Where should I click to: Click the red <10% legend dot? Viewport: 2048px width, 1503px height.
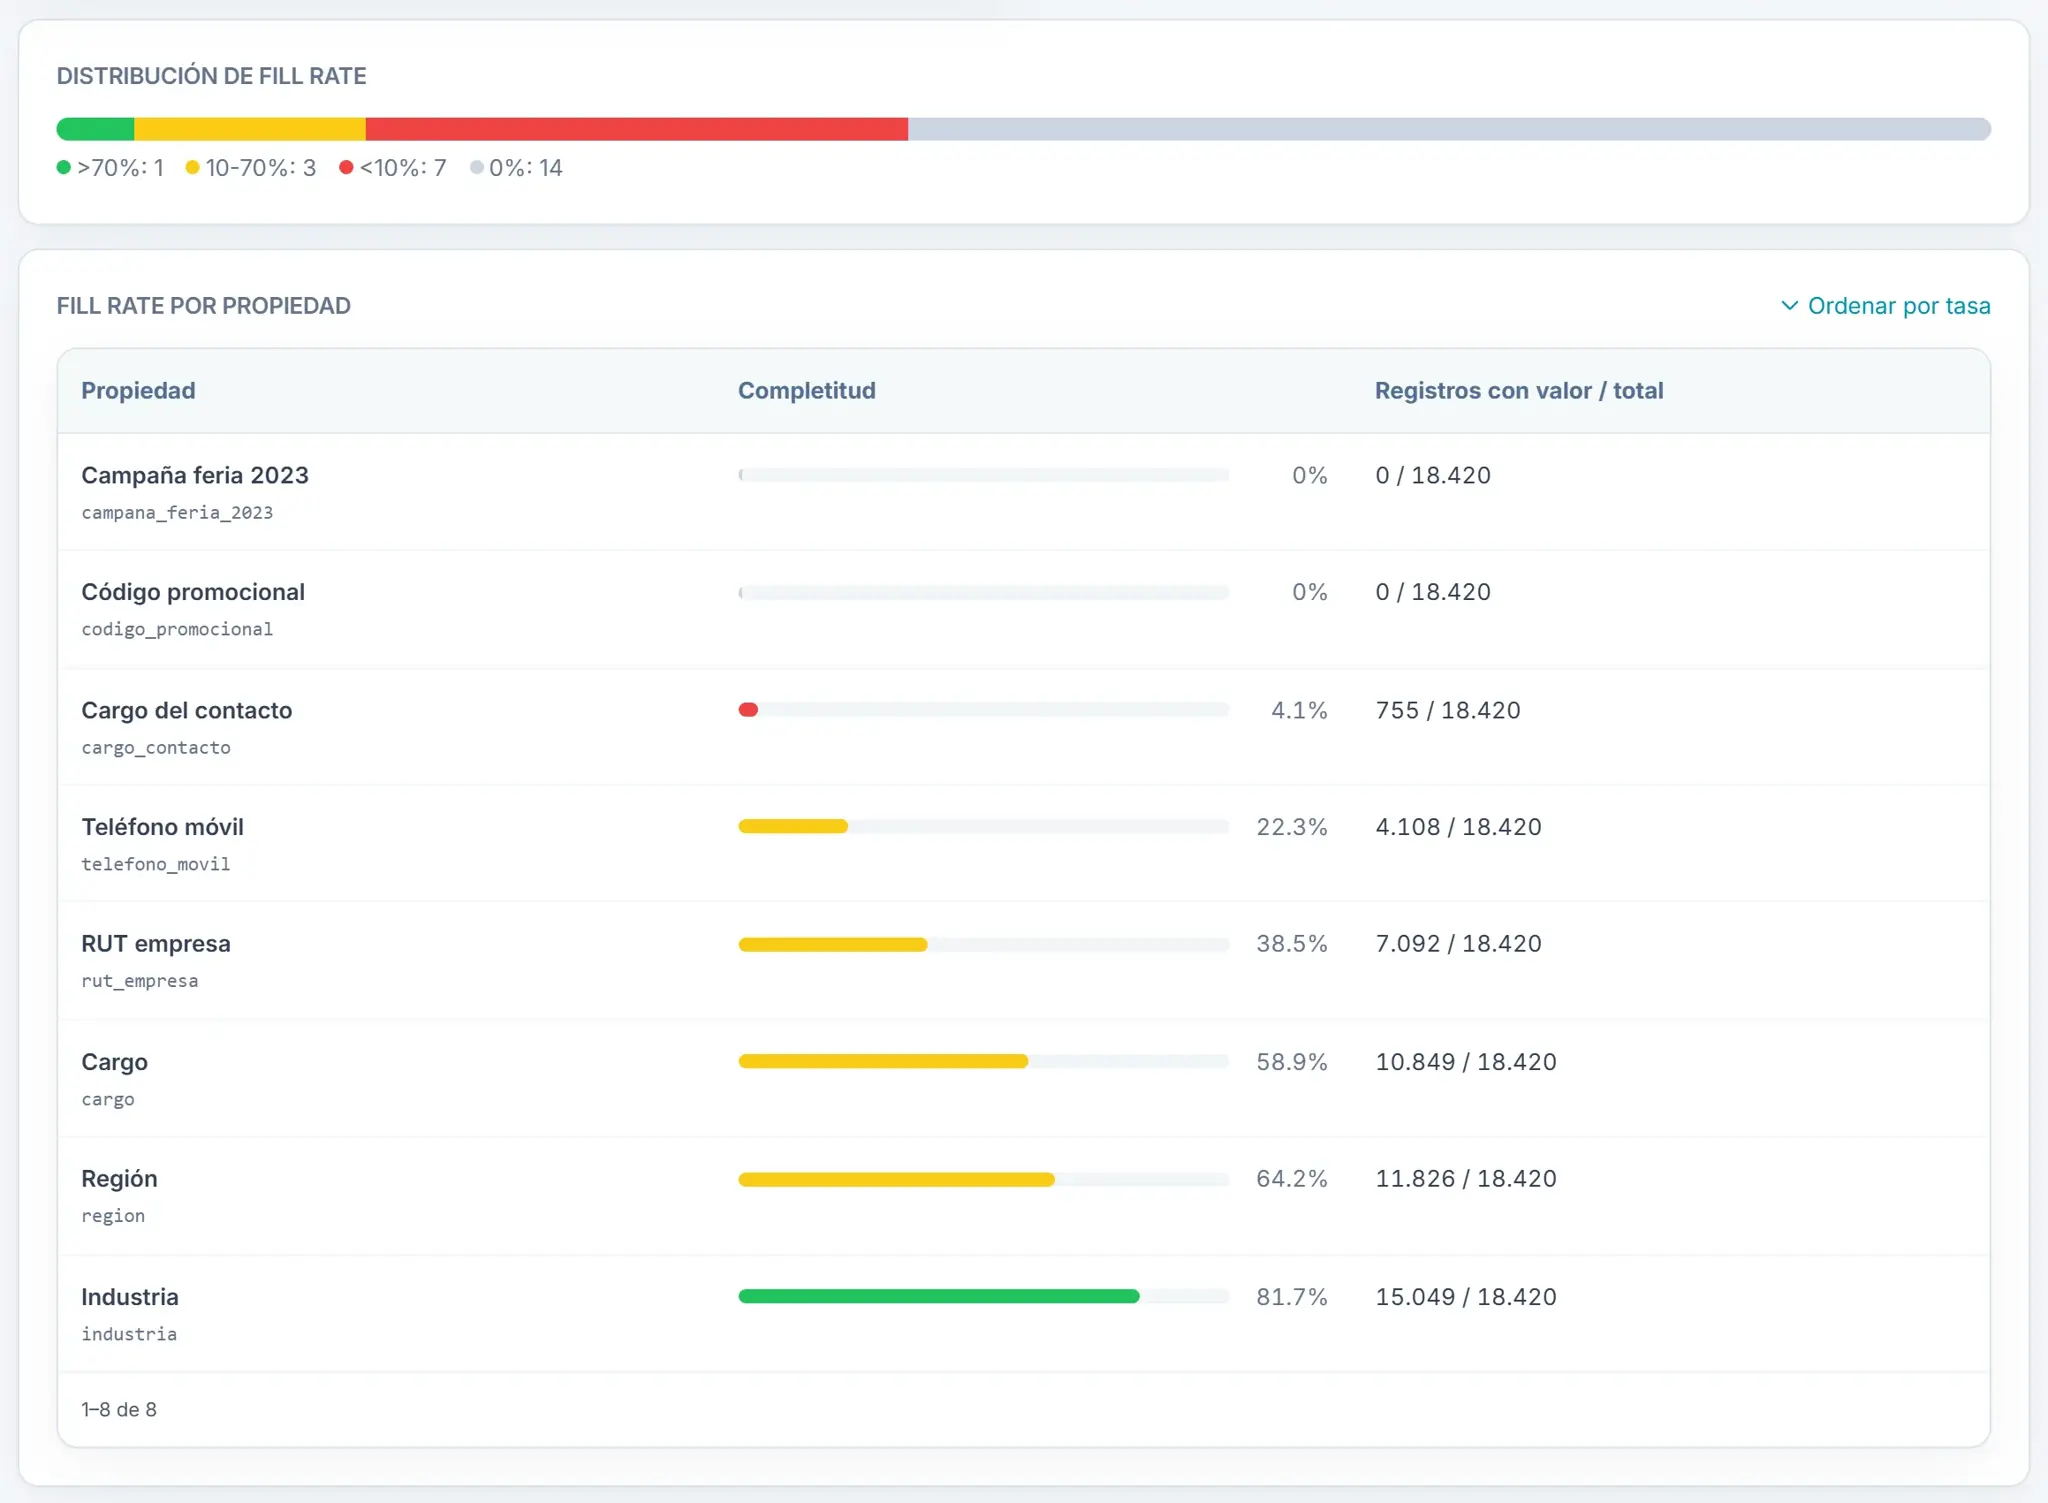click(346, 167)
